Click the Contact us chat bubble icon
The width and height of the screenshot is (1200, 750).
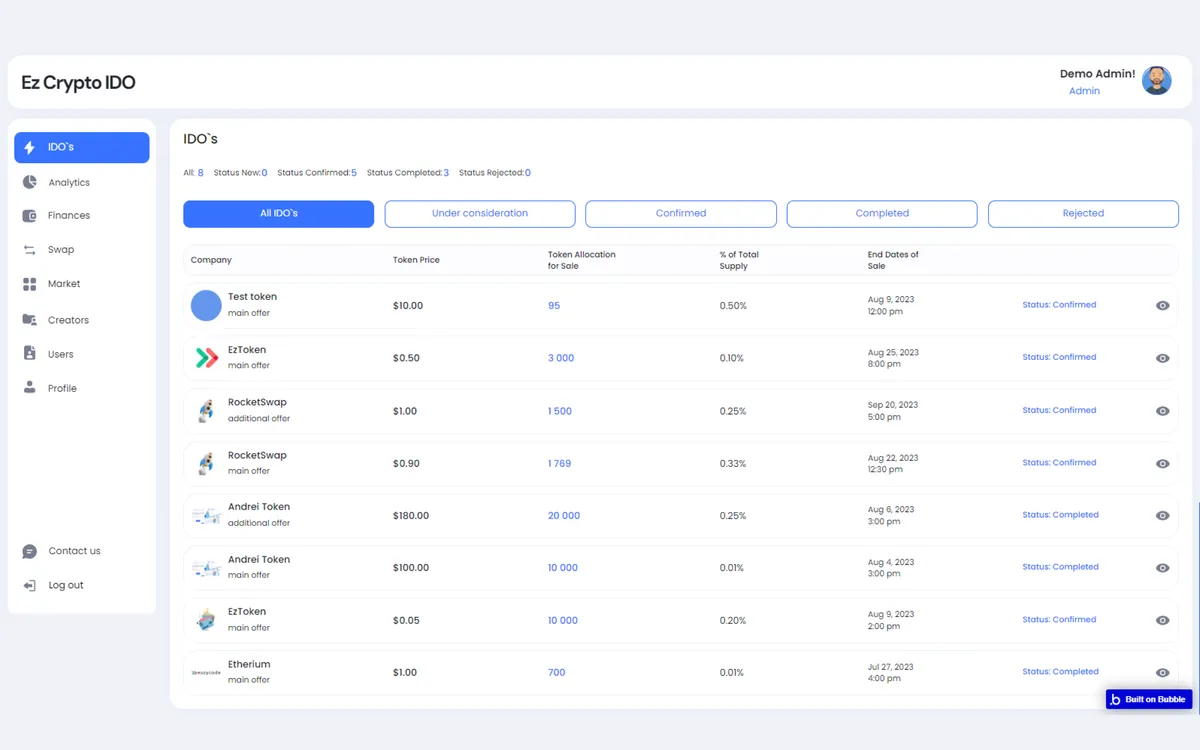(29, 551)
